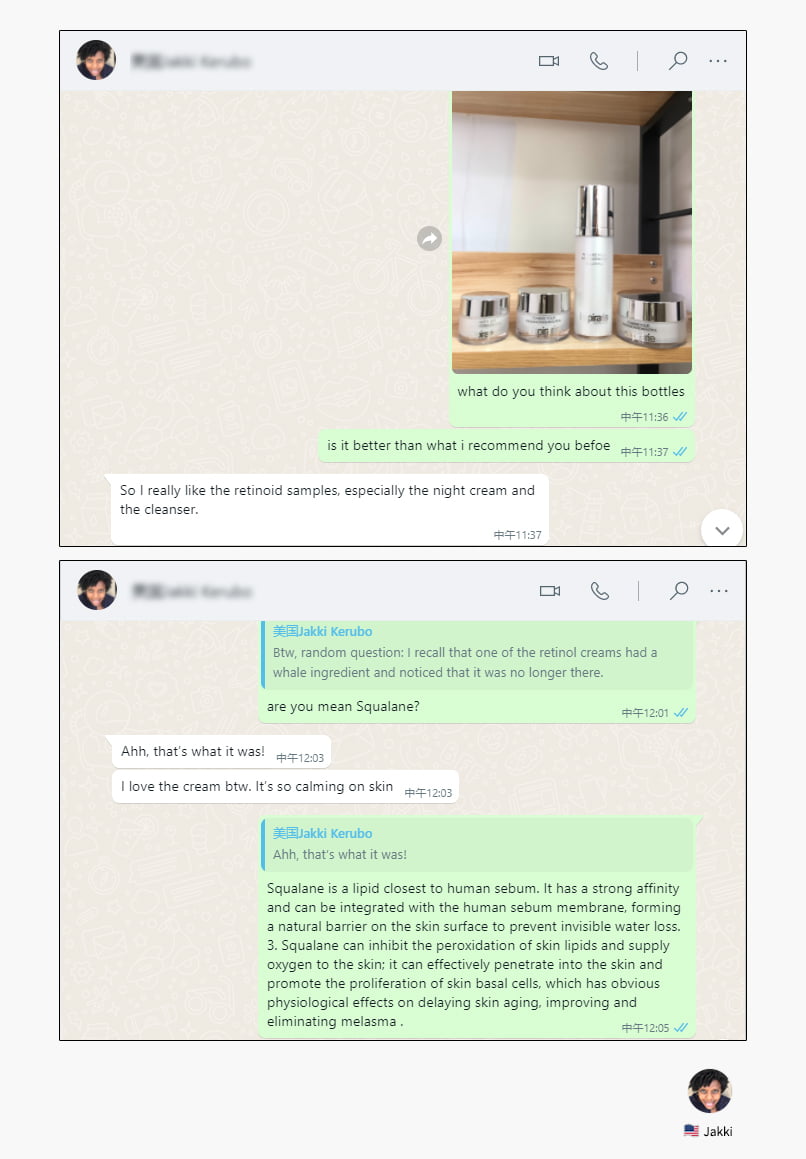Start video call in top chat header
This screenshot has height=1159, width=806.
(x=549, y=61)
